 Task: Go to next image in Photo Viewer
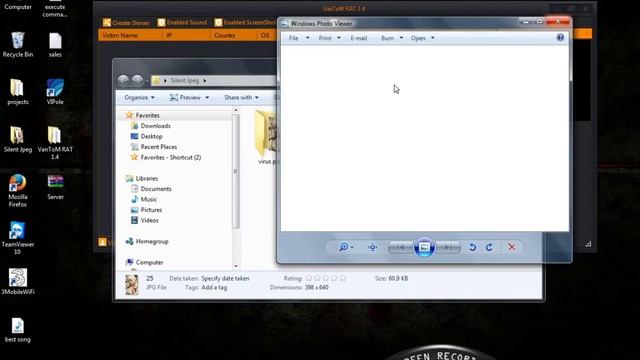(448, 247)
